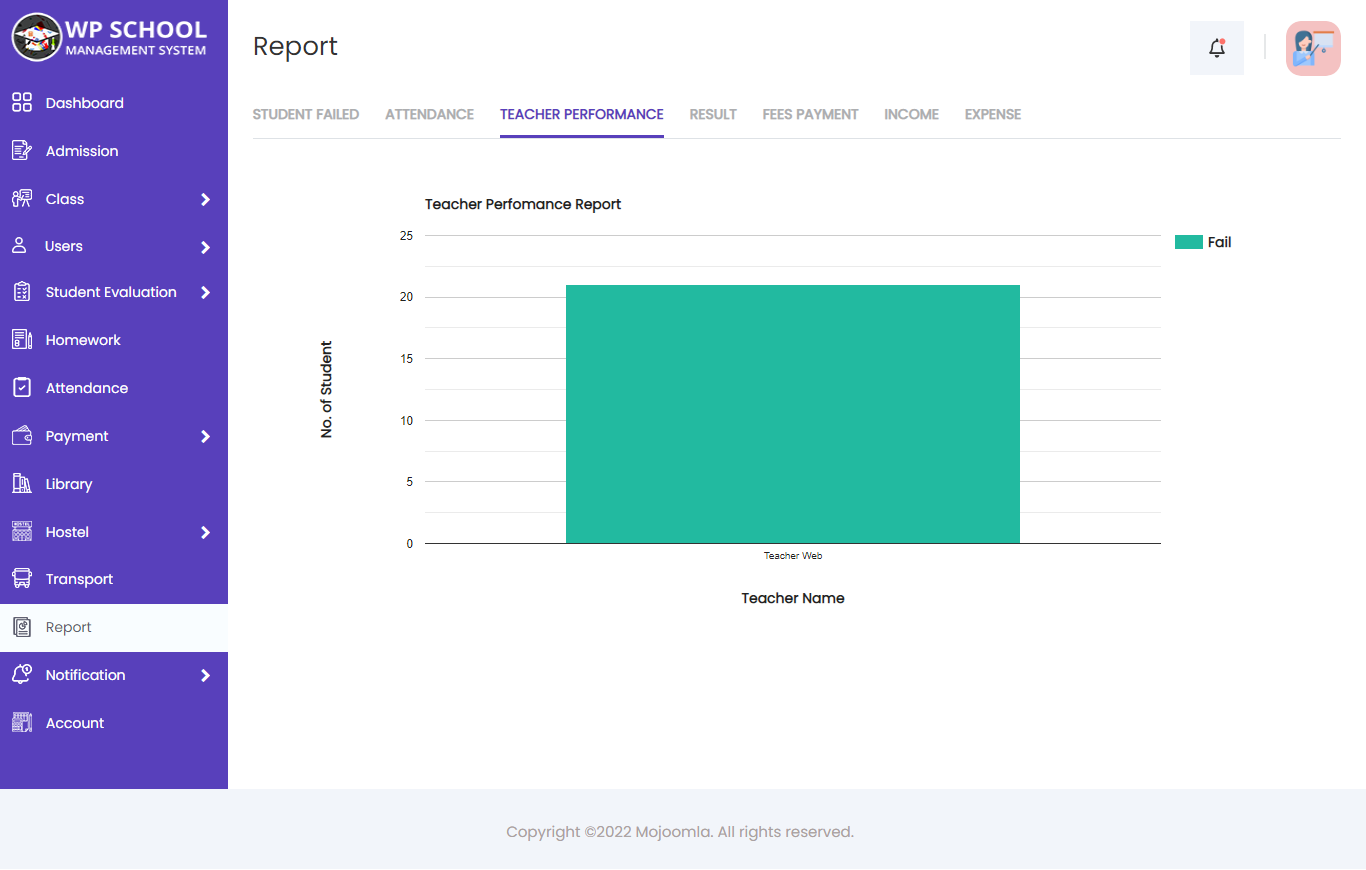The width and height of the screenshot is (1366, 870).
Task: Switch to the Attendance report tab
Action: click(x=429, y=114)
